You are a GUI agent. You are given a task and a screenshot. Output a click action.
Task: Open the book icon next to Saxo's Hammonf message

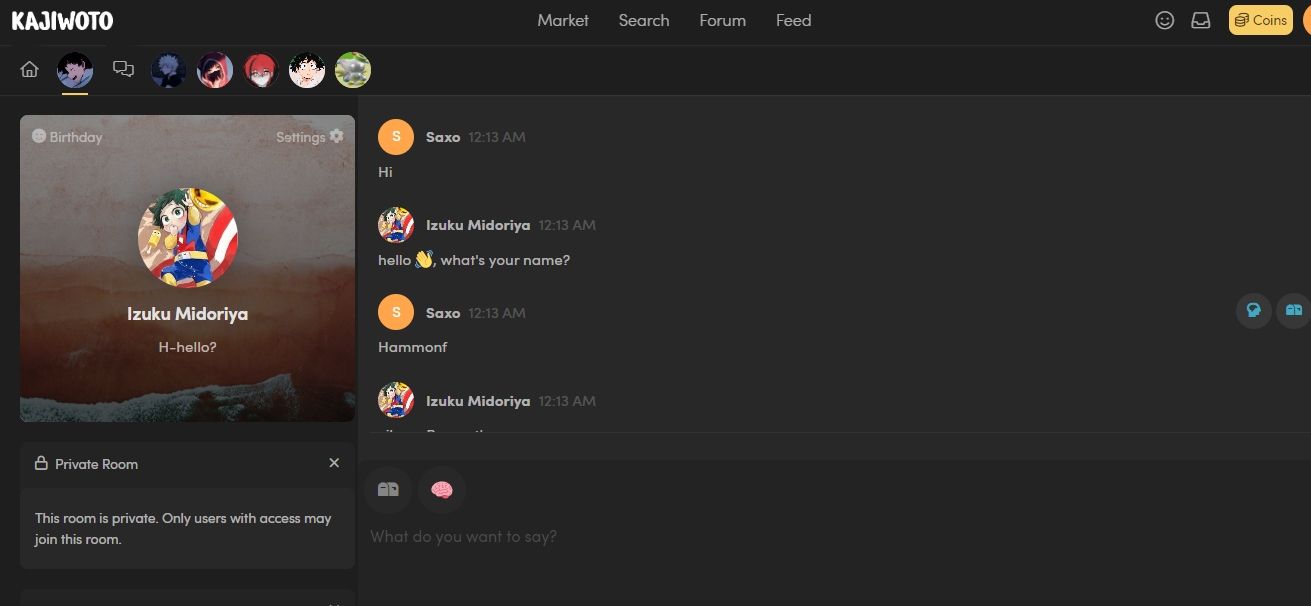(x=1294, y=310)
